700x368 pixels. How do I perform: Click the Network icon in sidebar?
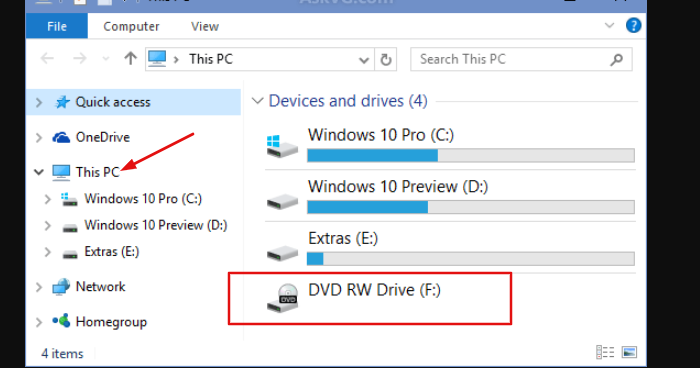pos(61,287)
